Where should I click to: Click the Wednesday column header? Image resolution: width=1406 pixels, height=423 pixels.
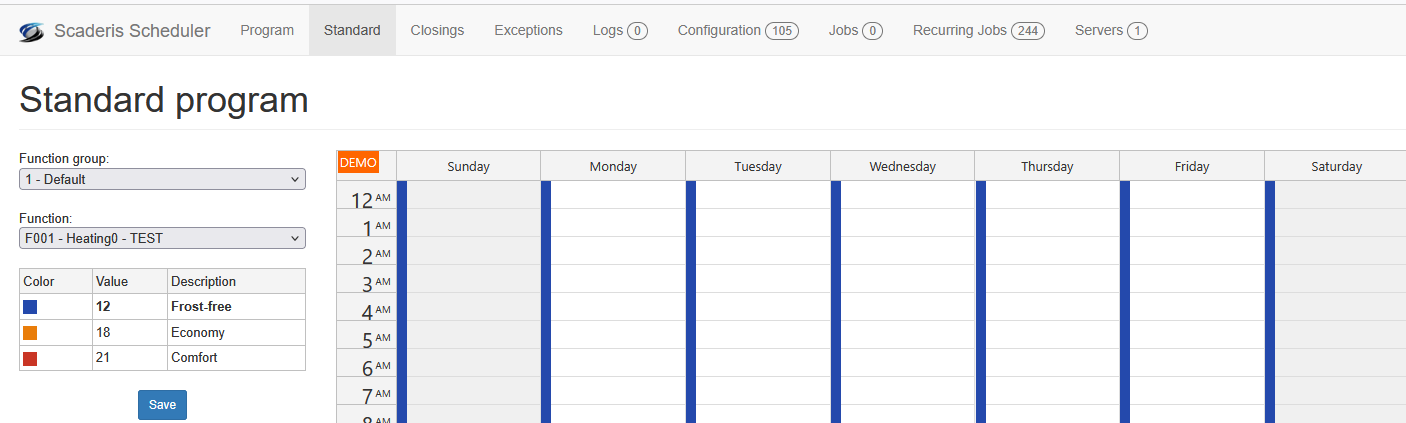pos(902,166)
